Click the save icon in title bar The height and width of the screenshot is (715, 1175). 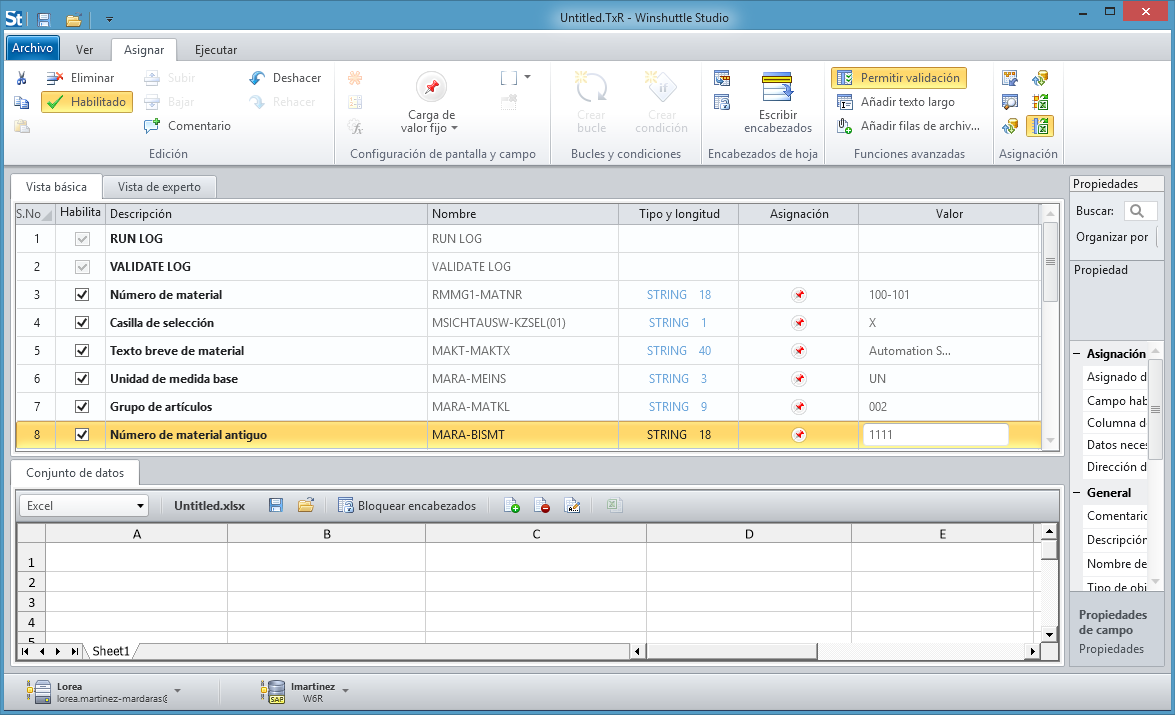(43, 18)
